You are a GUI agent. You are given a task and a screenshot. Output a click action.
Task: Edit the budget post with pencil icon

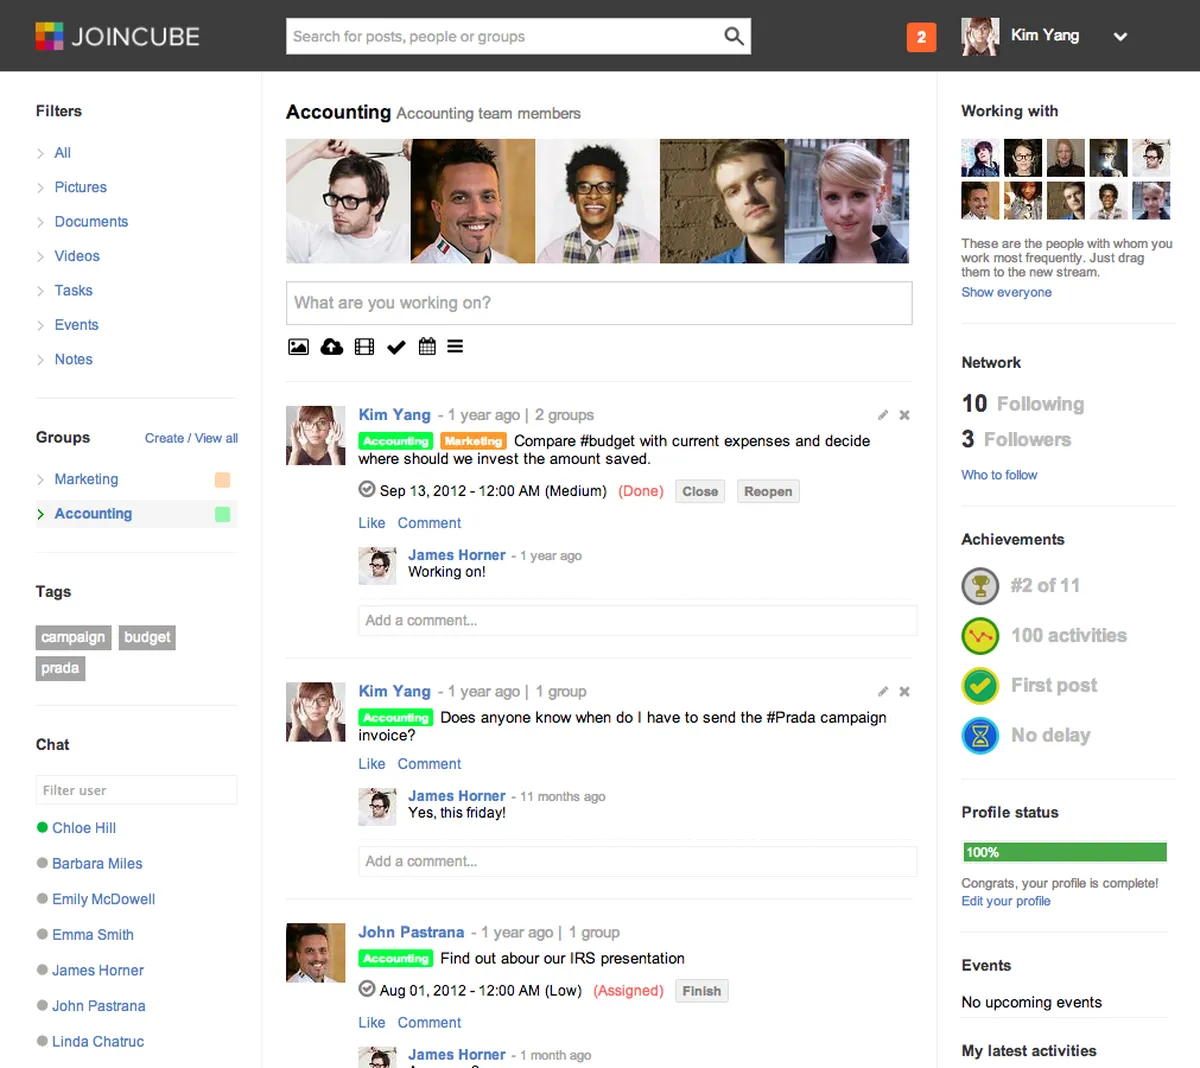(x=883, y=415)
